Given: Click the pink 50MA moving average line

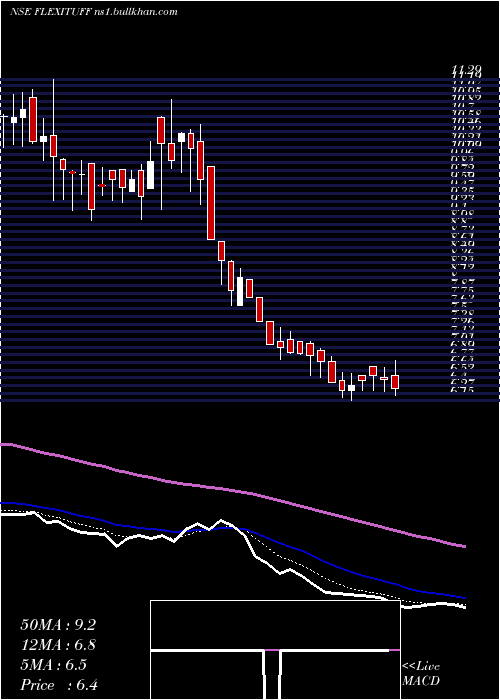Looking at the screenshot, I should click(x=232, y=490).
